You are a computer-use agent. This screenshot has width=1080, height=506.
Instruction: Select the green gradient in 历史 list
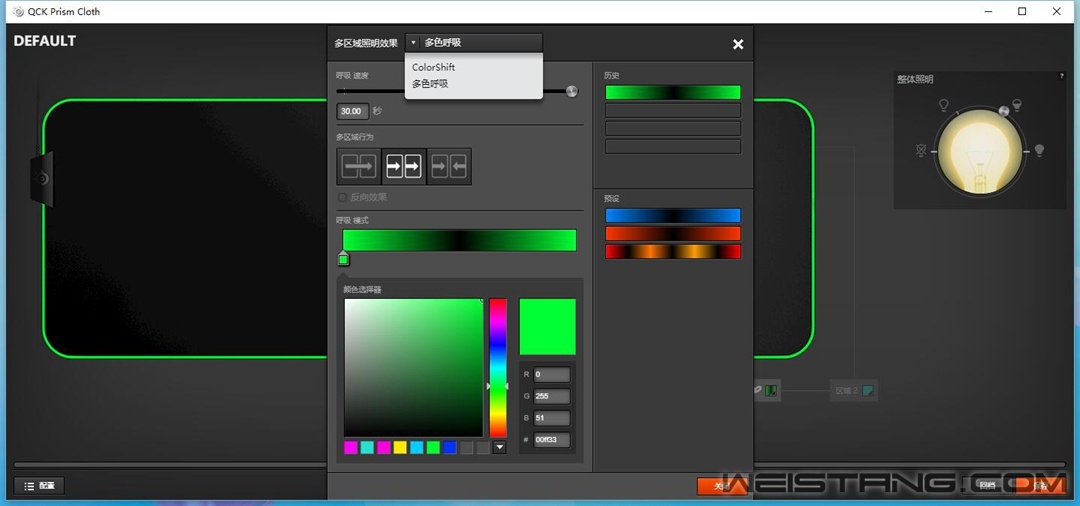click(x=673, y=92)
